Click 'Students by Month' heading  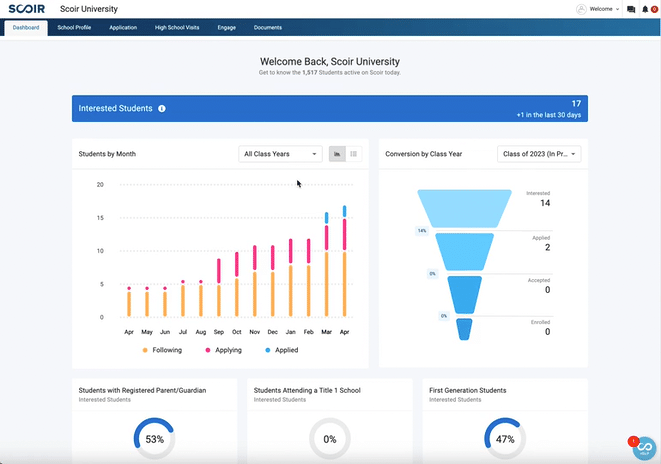[107, 154]
